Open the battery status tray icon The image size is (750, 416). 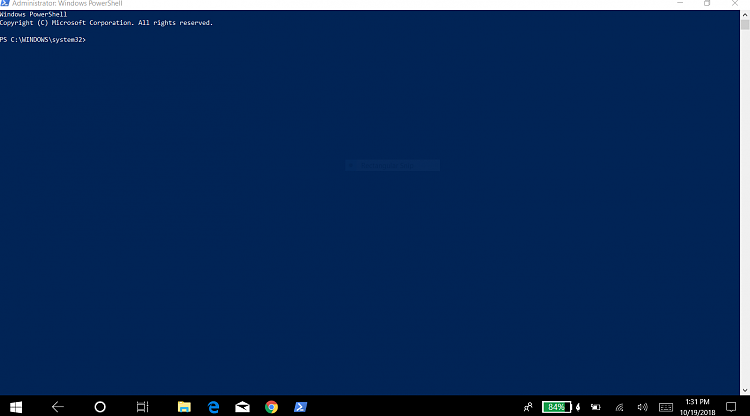(596, 407)
